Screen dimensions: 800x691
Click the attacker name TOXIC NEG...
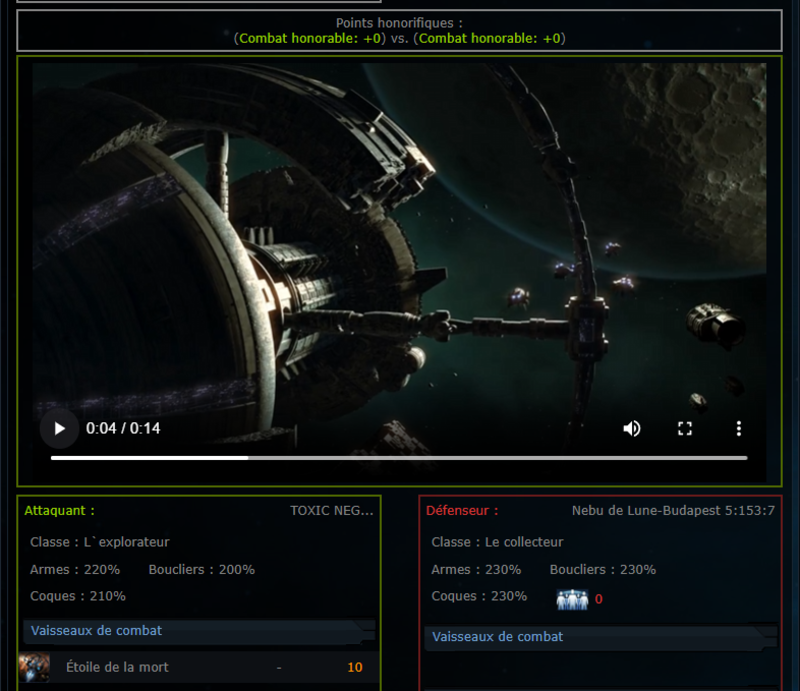point(332,510)
